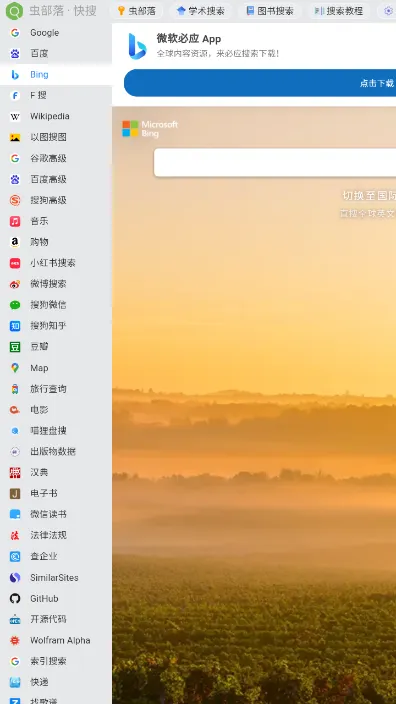The height and width of the screenshot is (704, 396).
Task: Open the 虫部落 tab
Action: pos(137,11)
